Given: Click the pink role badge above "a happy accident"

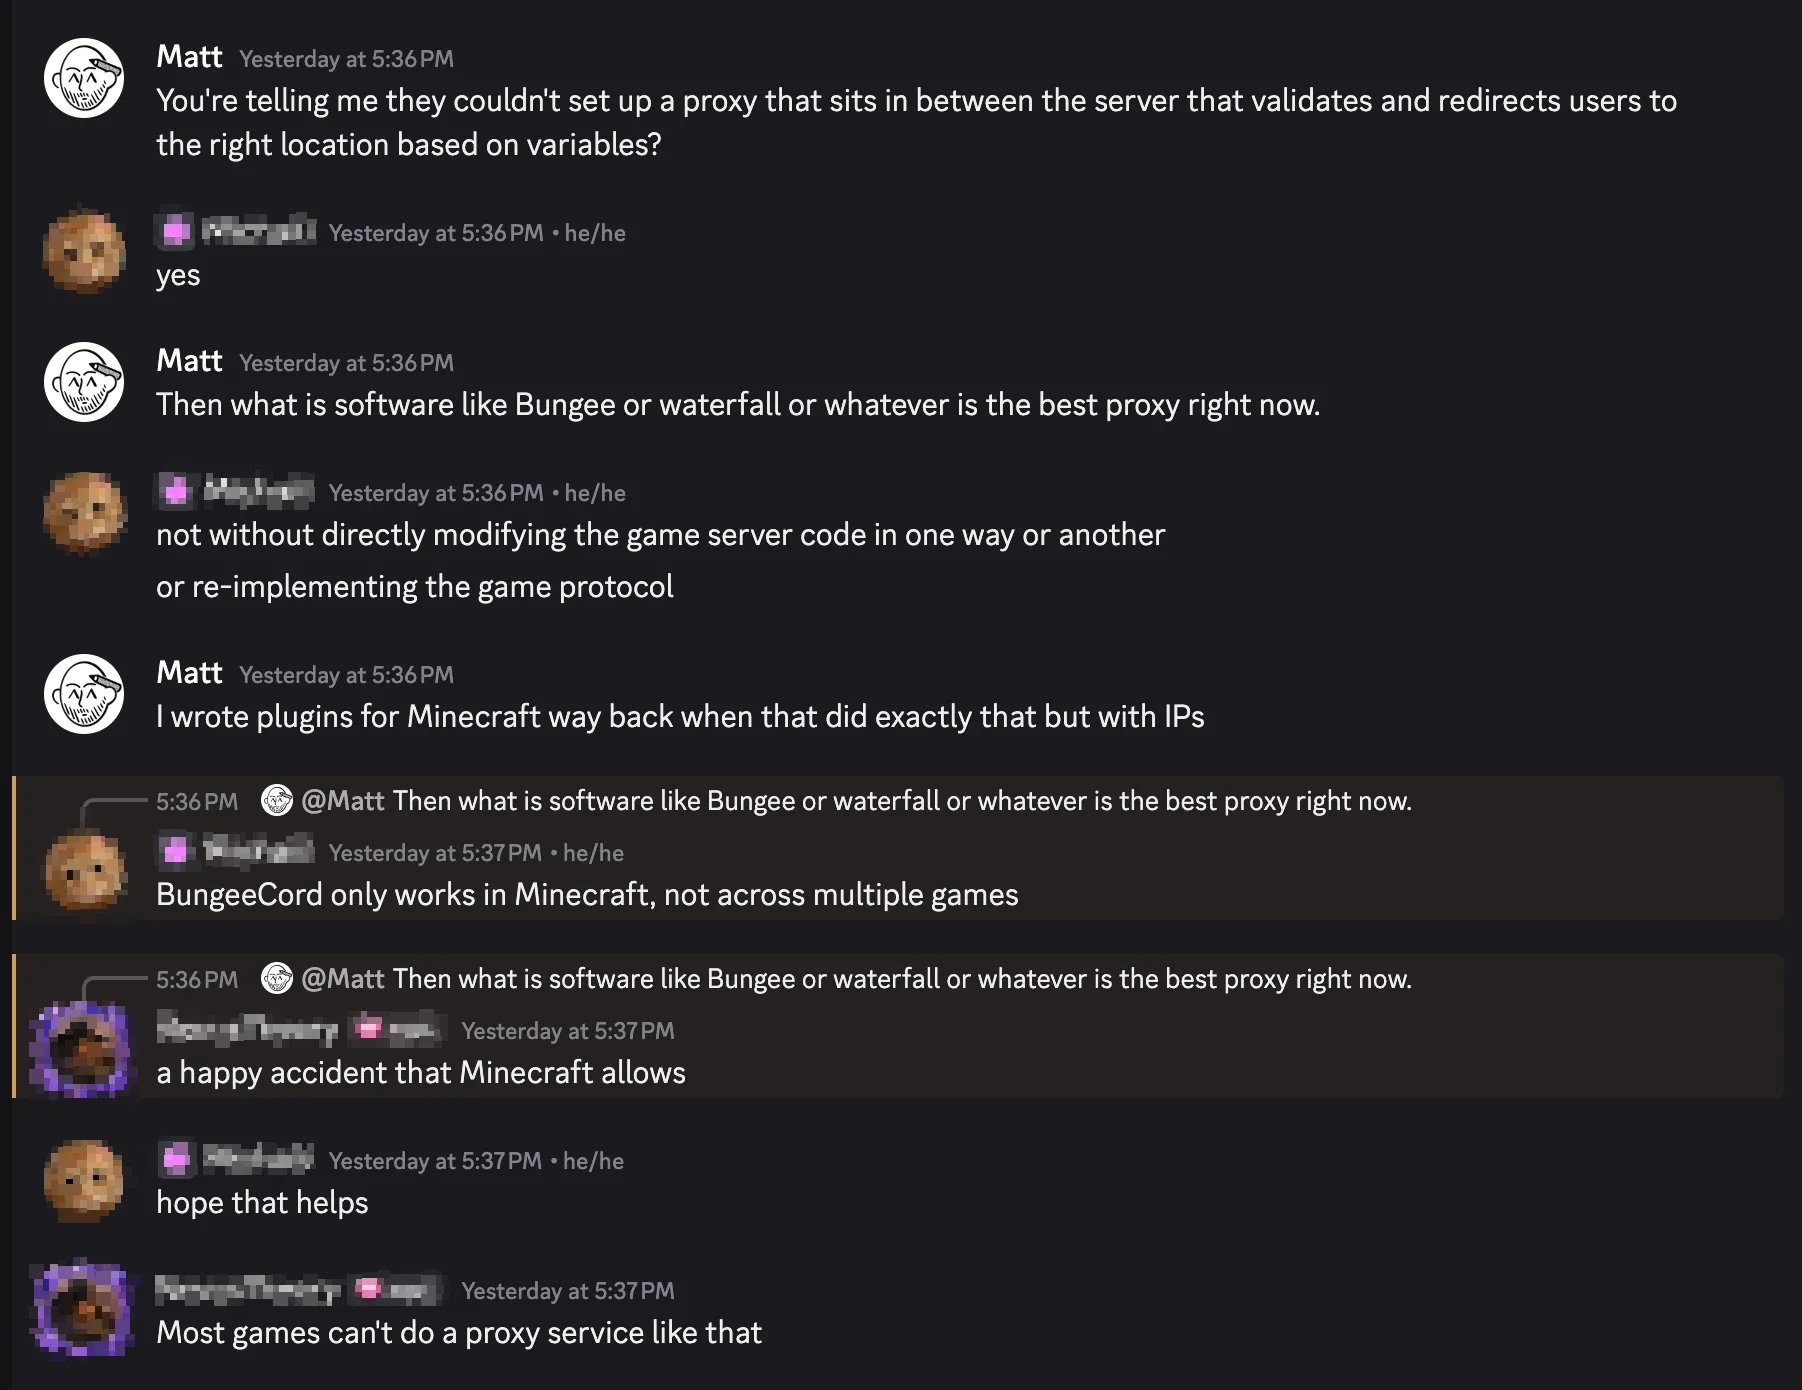Looking at the screenshot, I should tap(369, 1029).
